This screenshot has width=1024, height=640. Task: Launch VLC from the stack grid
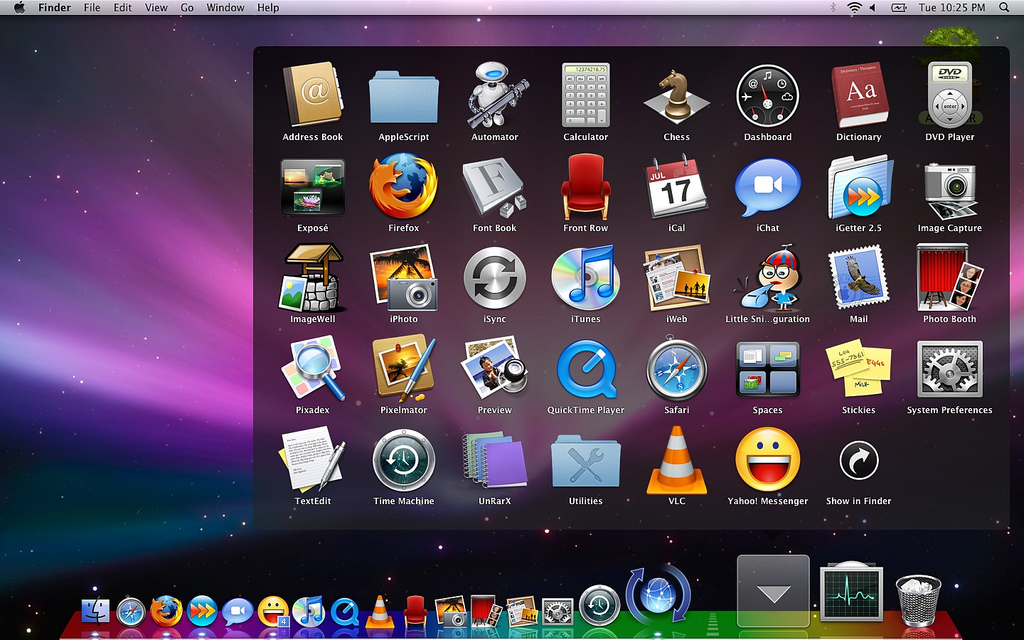[677, 460]
